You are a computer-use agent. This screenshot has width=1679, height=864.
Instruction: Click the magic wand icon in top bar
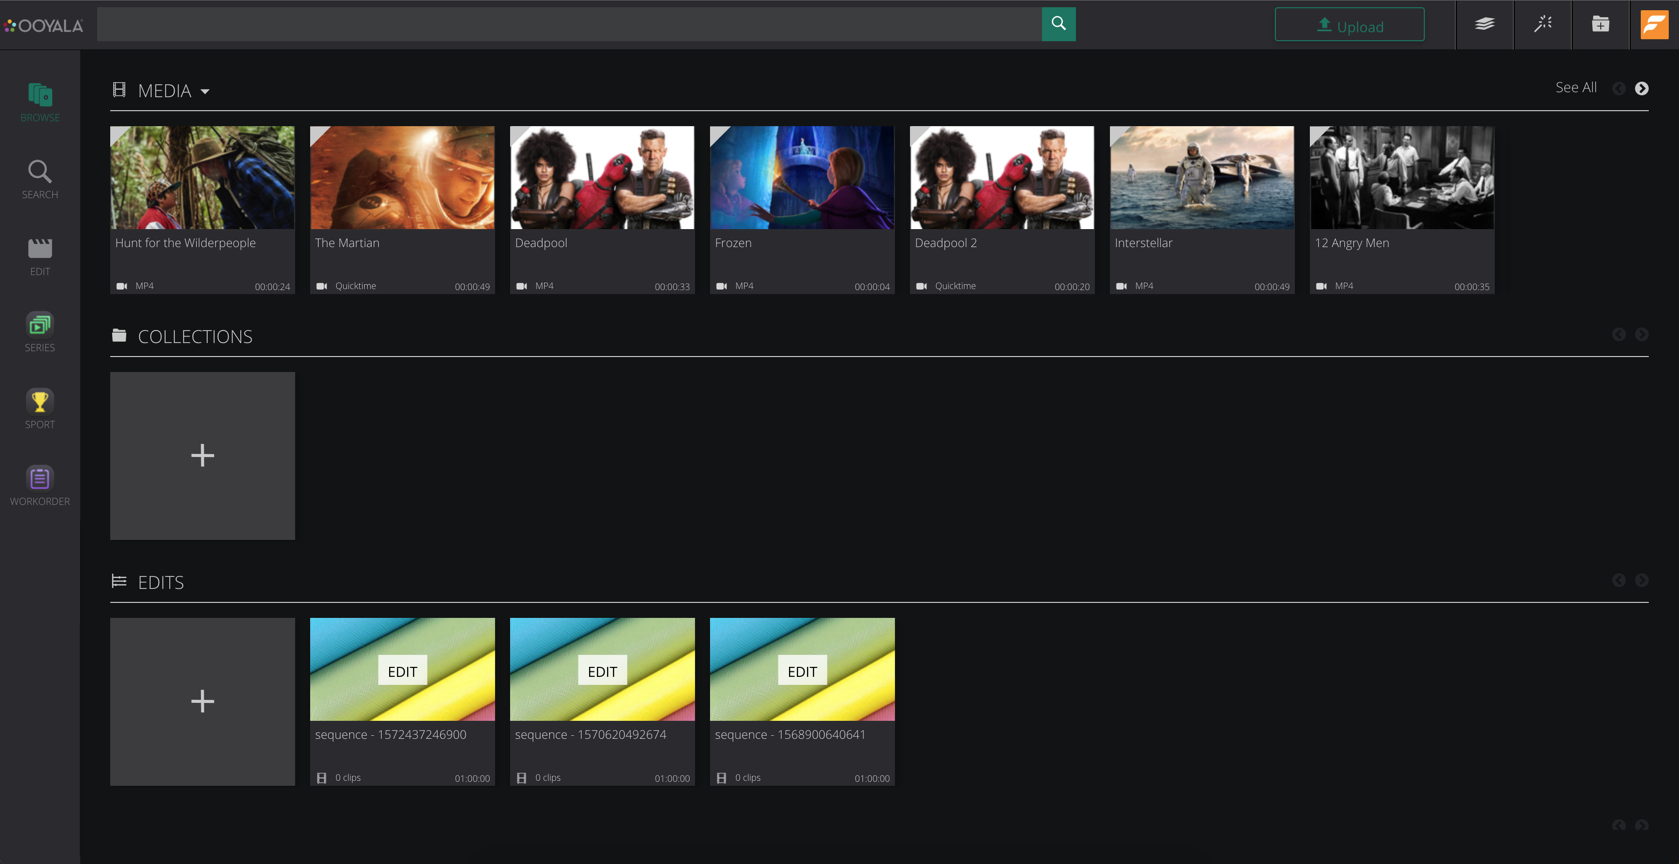pyautogui.click(x=1543, y=24)
